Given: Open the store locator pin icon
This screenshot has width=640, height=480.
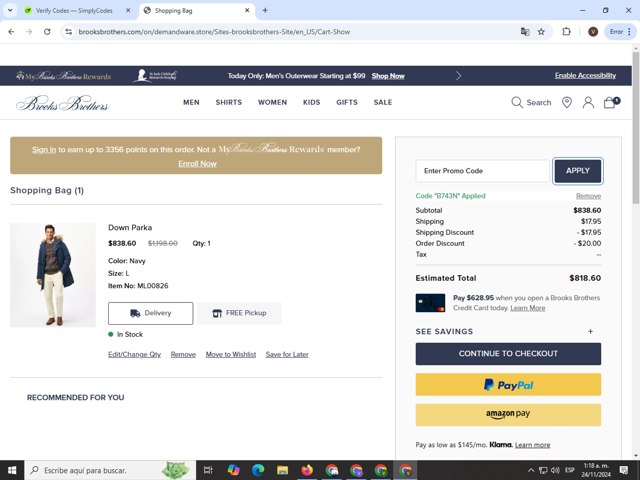Looking at the screenshot, I should point(567,102).
